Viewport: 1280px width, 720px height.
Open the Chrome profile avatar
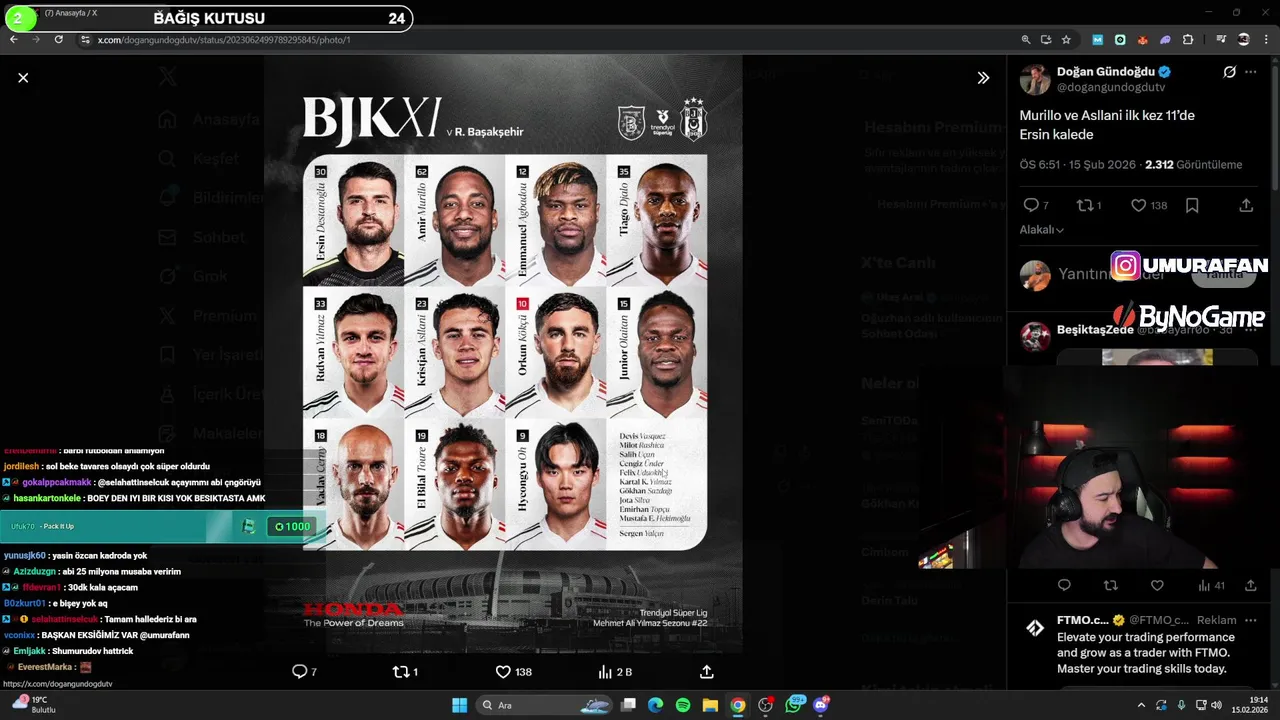point(1243,40)
